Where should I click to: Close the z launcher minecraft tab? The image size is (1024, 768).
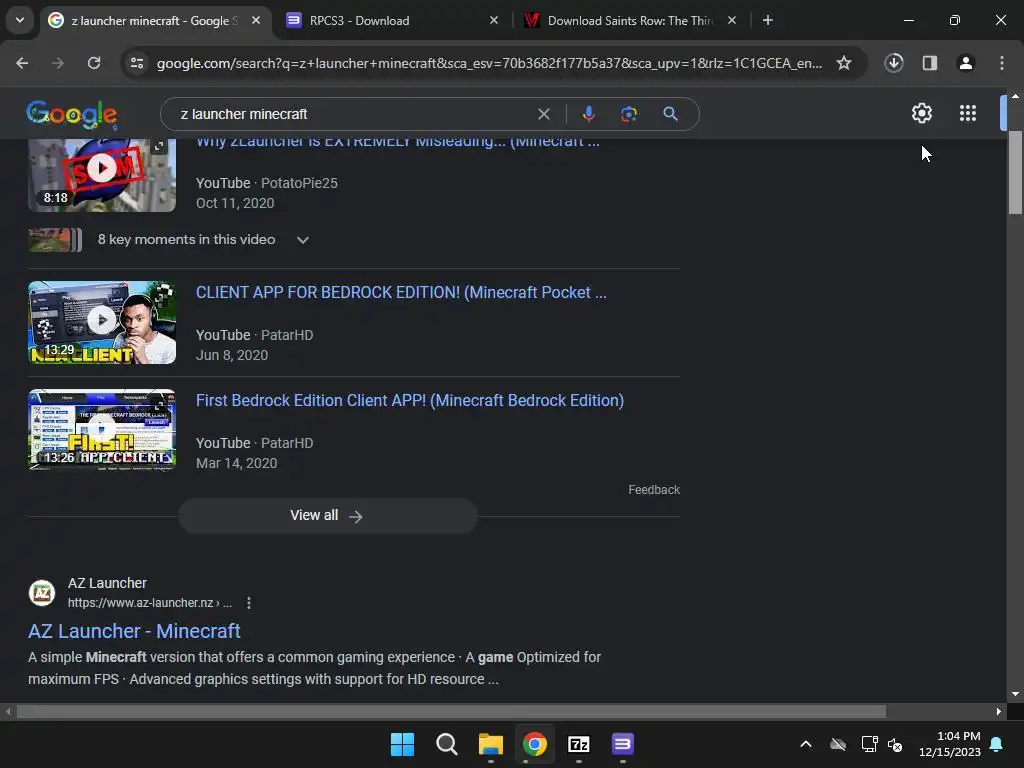pyautogui.click(x=256, y=21)
